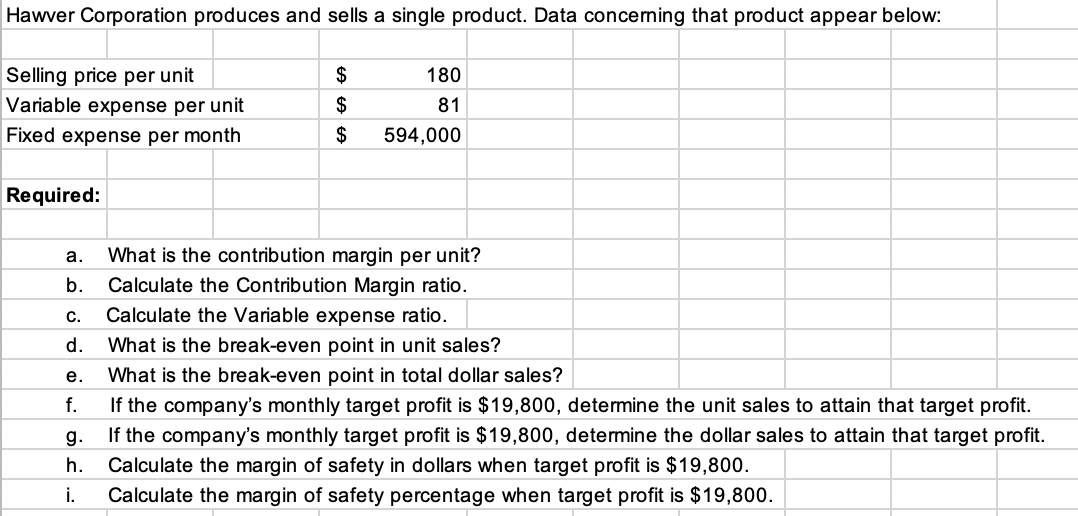
Task: Click the letter 'd.' list marker
Action: coord(75,346)
